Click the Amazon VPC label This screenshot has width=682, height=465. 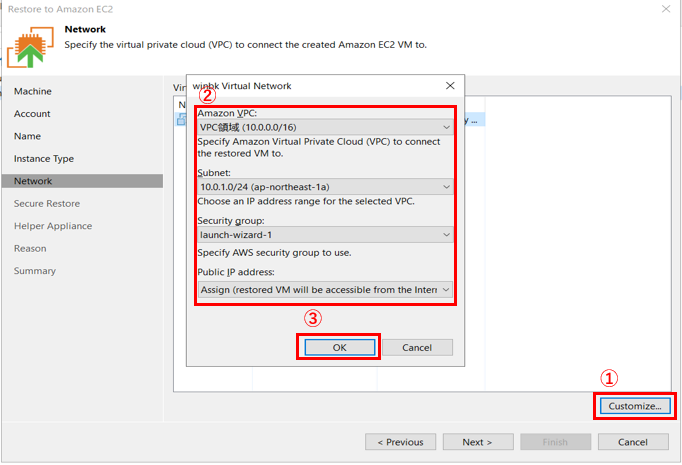pyautogui.click(x=227, y=113)
